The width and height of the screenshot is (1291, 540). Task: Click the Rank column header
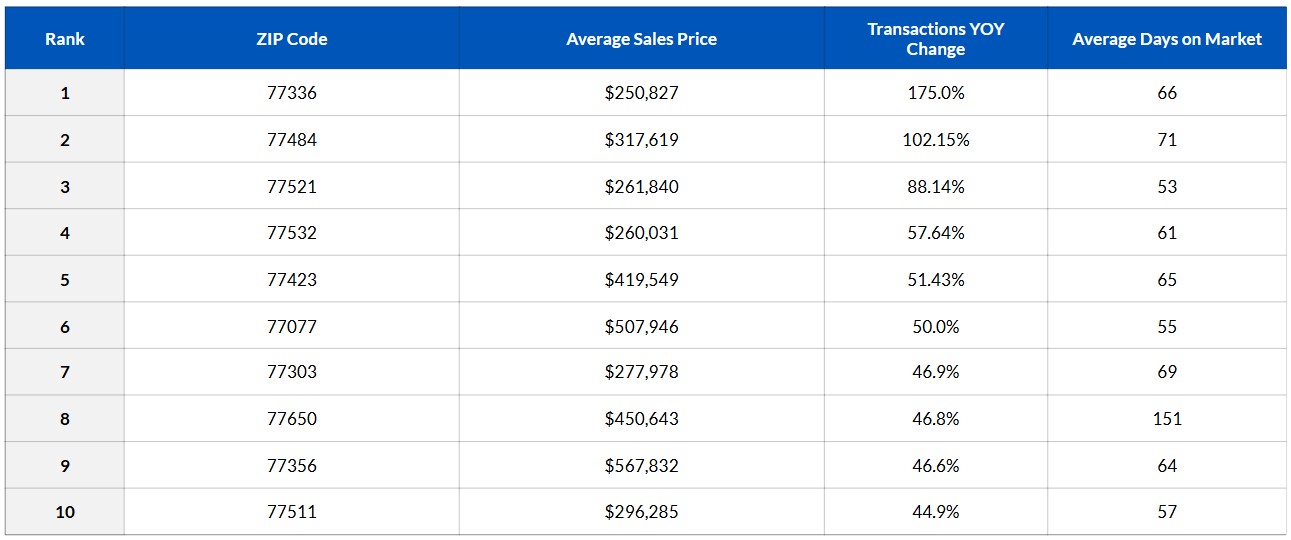click(x=65, y=40)
